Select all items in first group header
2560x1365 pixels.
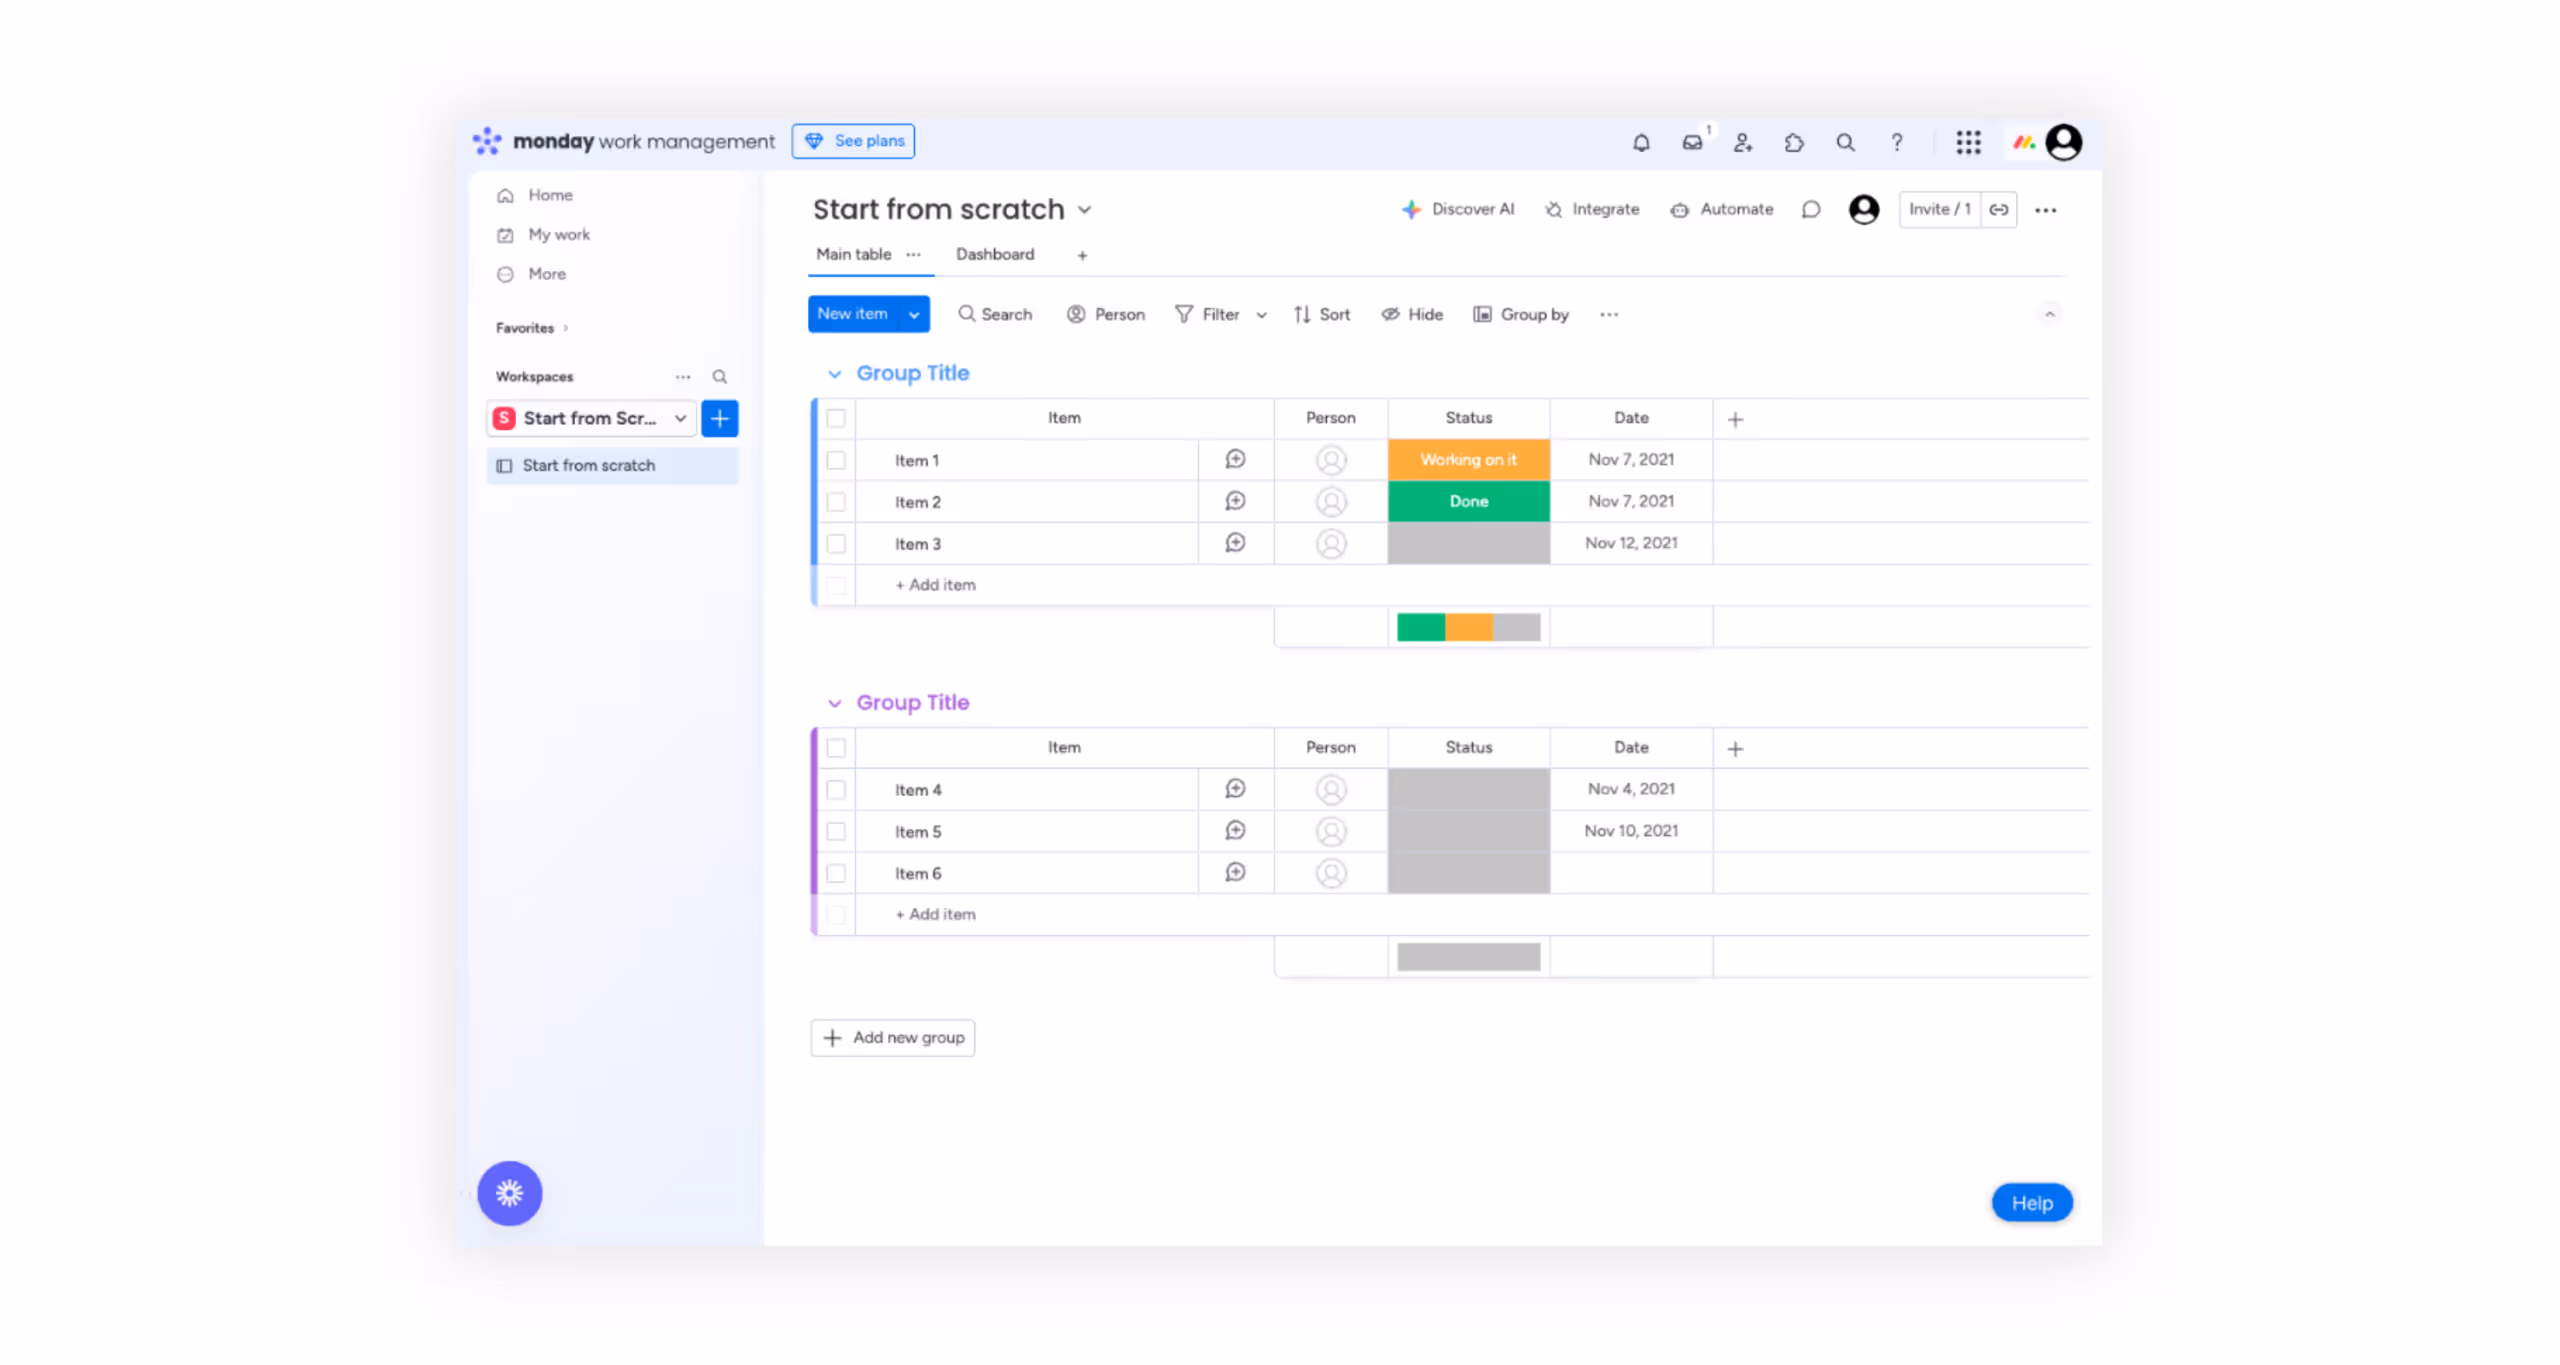click(836, 419)
